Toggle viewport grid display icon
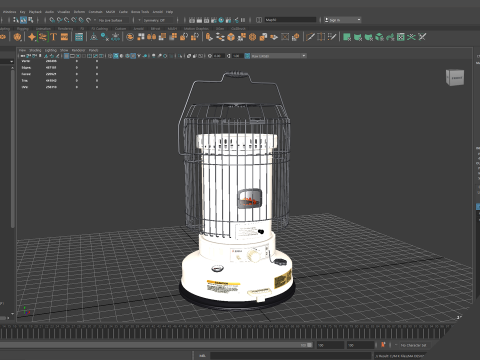This screenshot has height=360, width=480. coord(66,56)
